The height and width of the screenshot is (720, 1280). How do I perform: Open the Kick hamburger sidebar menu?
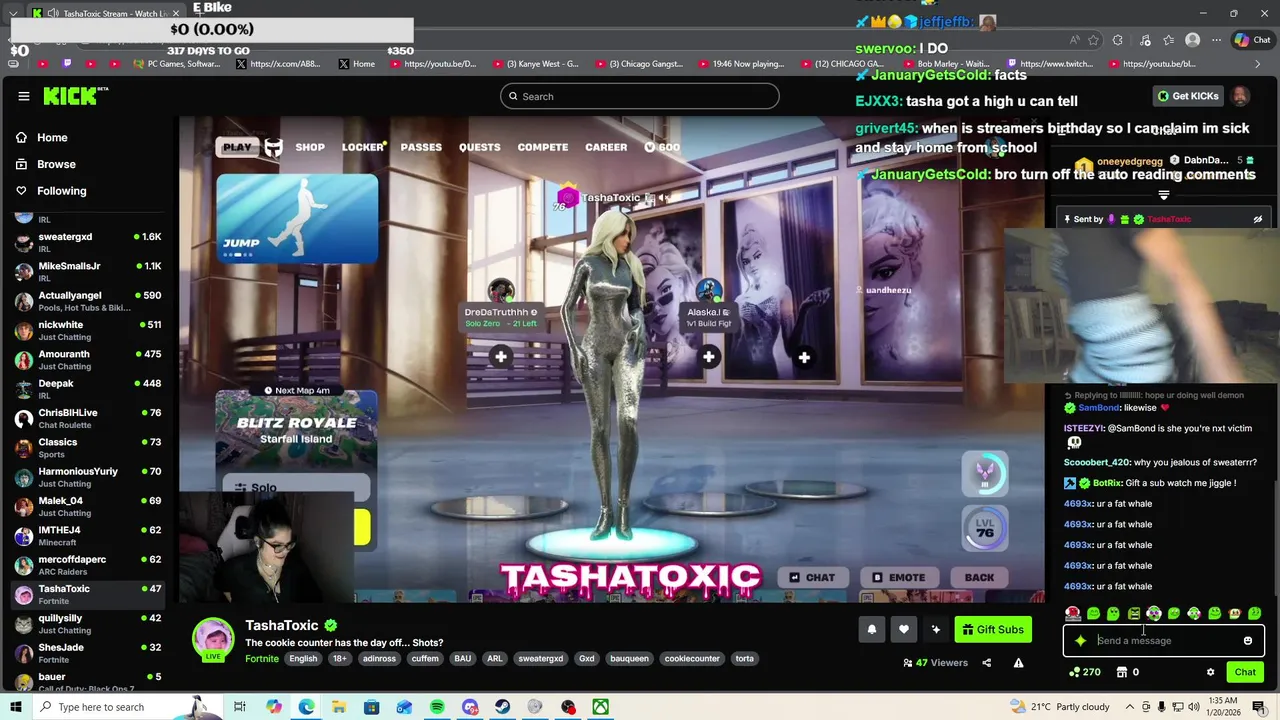tap(24, 96)
